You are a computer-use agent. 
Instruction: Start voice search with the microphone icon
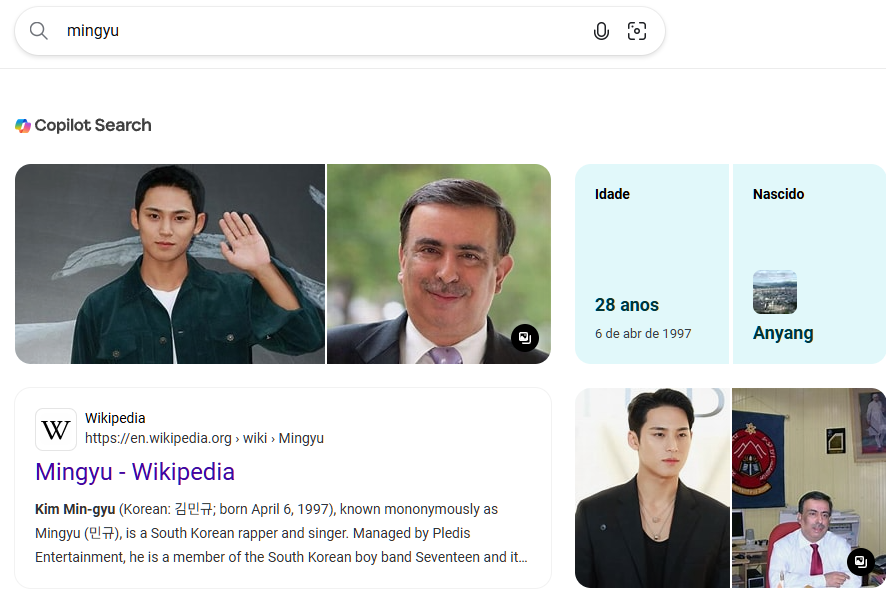(x=601, y=31)
